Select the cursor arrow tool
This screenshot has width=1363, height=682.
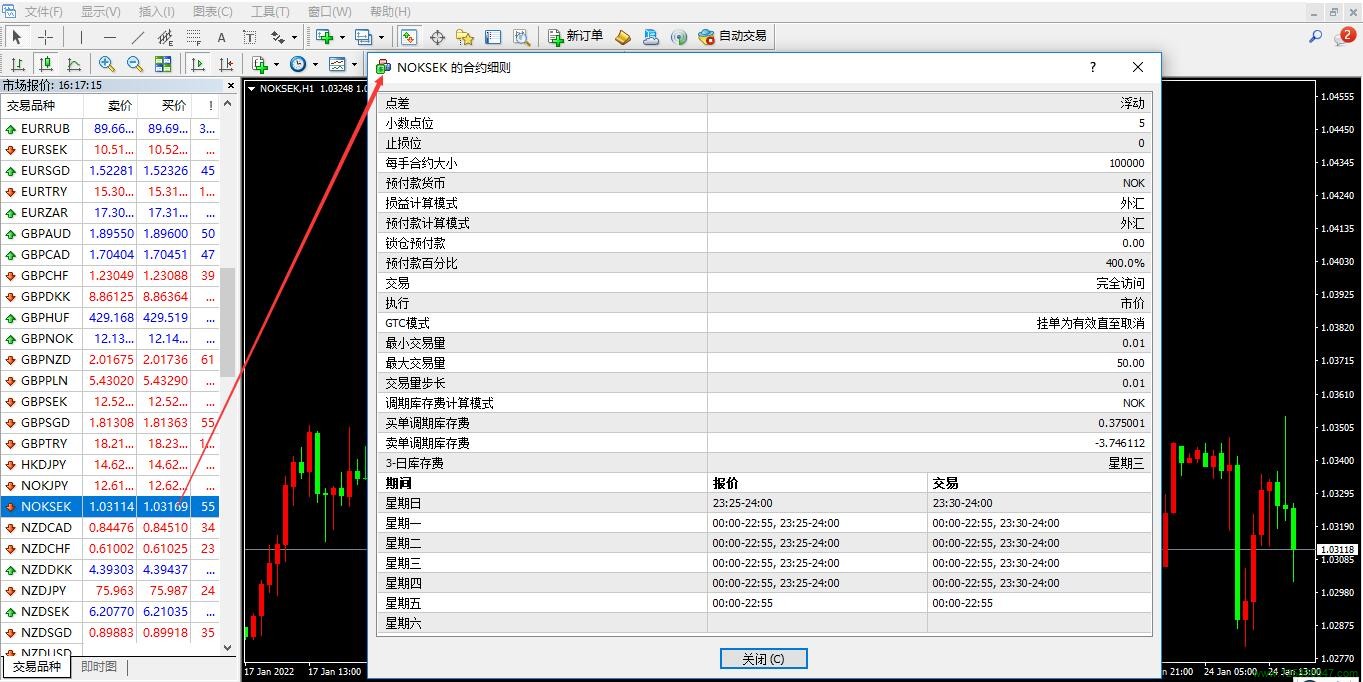[17, 37]
